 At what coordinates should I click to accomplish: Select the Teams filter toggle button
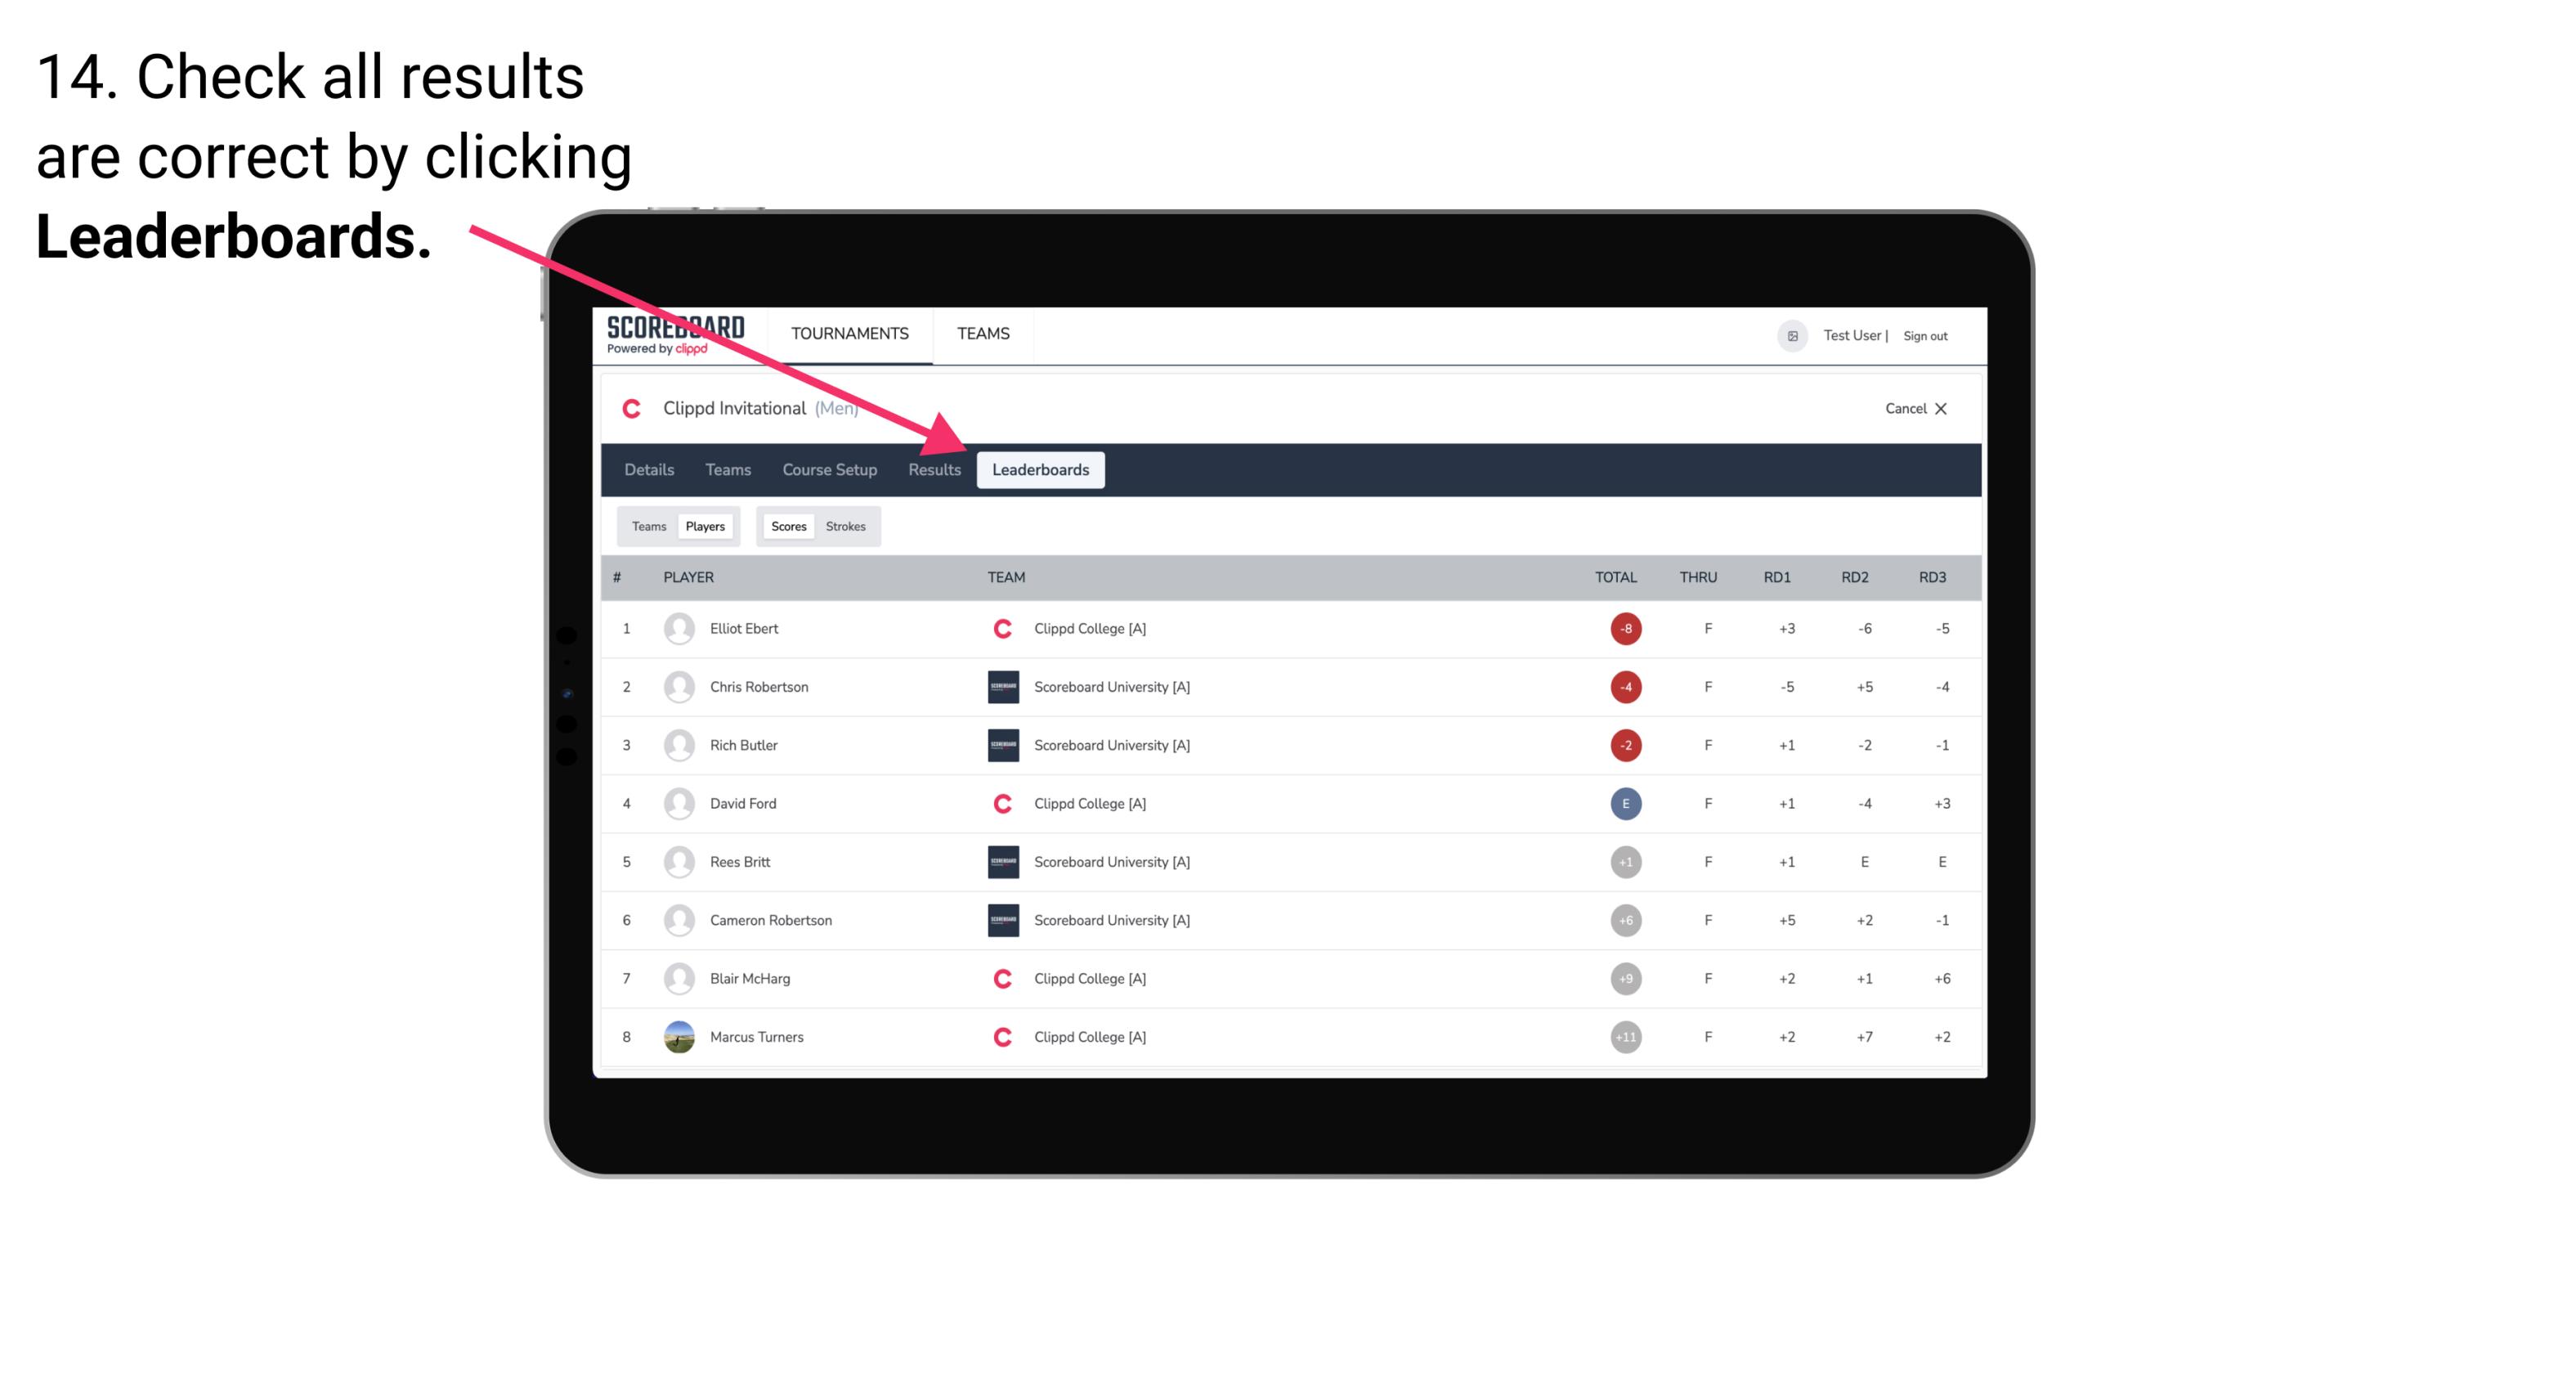[647, 526]
